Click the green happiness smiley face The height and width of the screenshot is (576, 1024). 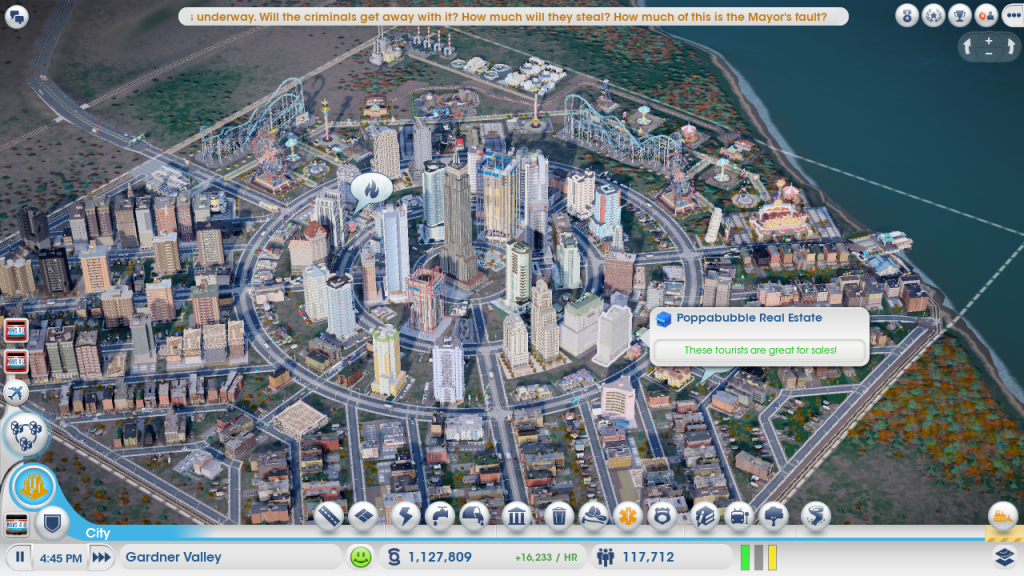coord(360,557)
